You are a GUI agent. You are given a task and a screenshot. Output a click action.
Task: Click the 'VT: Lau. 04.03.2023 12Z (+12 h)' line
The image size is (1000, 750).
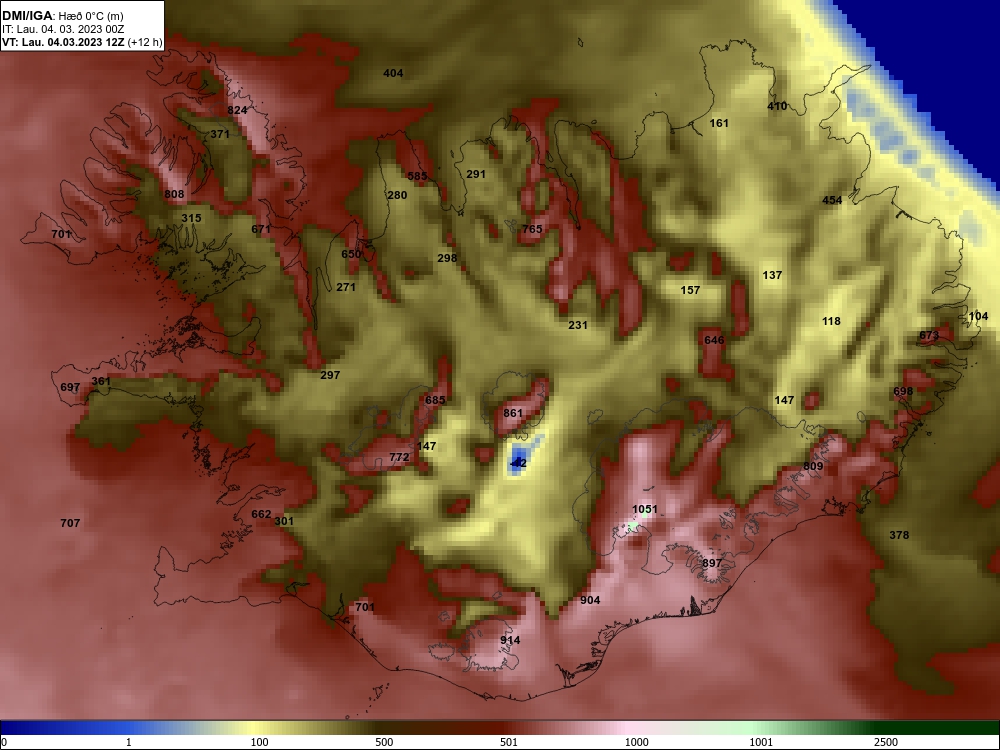(82, 43)
